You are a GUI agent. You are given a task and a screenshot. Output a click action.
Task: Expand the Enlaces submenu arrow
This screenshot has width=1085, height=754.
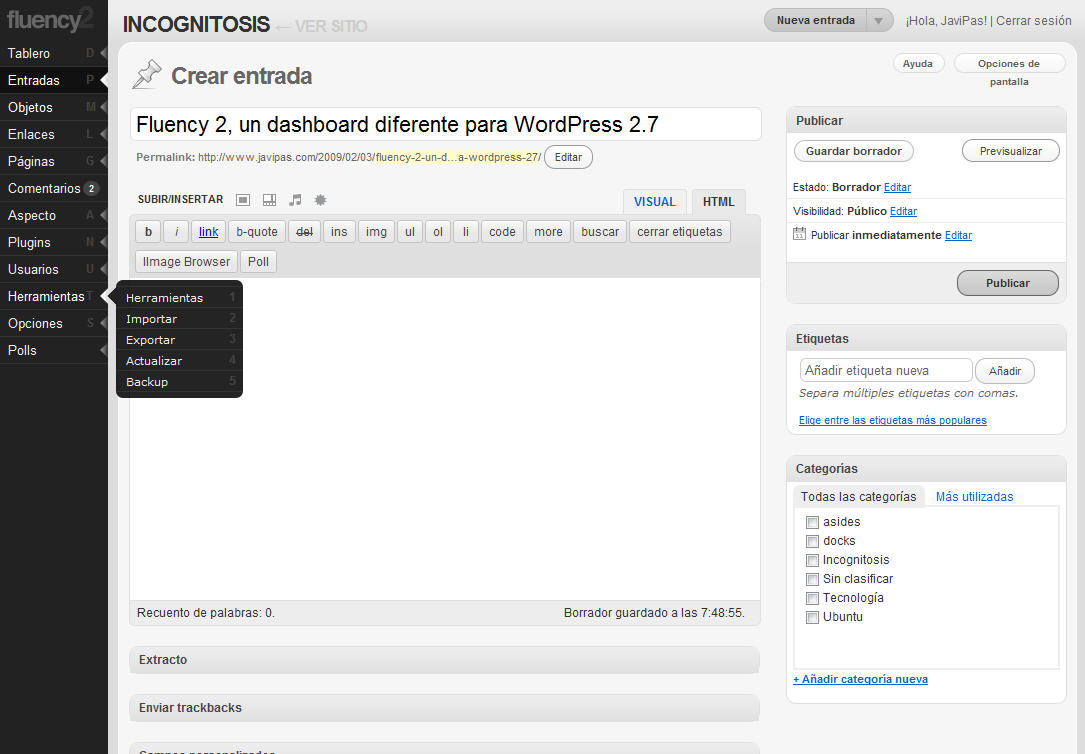click(x=103, y=134)
